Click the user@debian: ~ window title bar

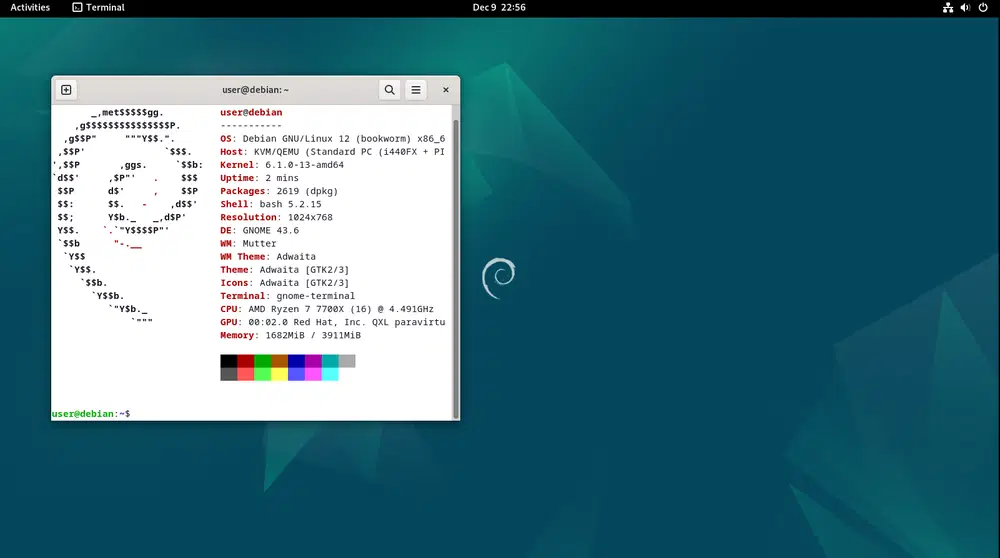point(255,90)
